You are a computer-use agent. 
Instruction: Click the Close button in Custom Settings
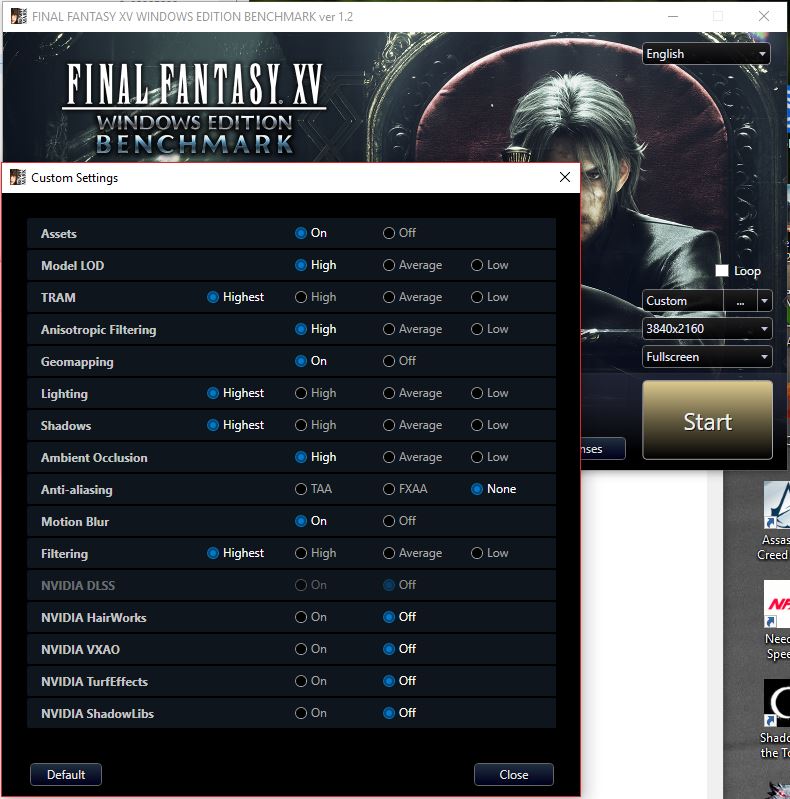tap(514, 775)
